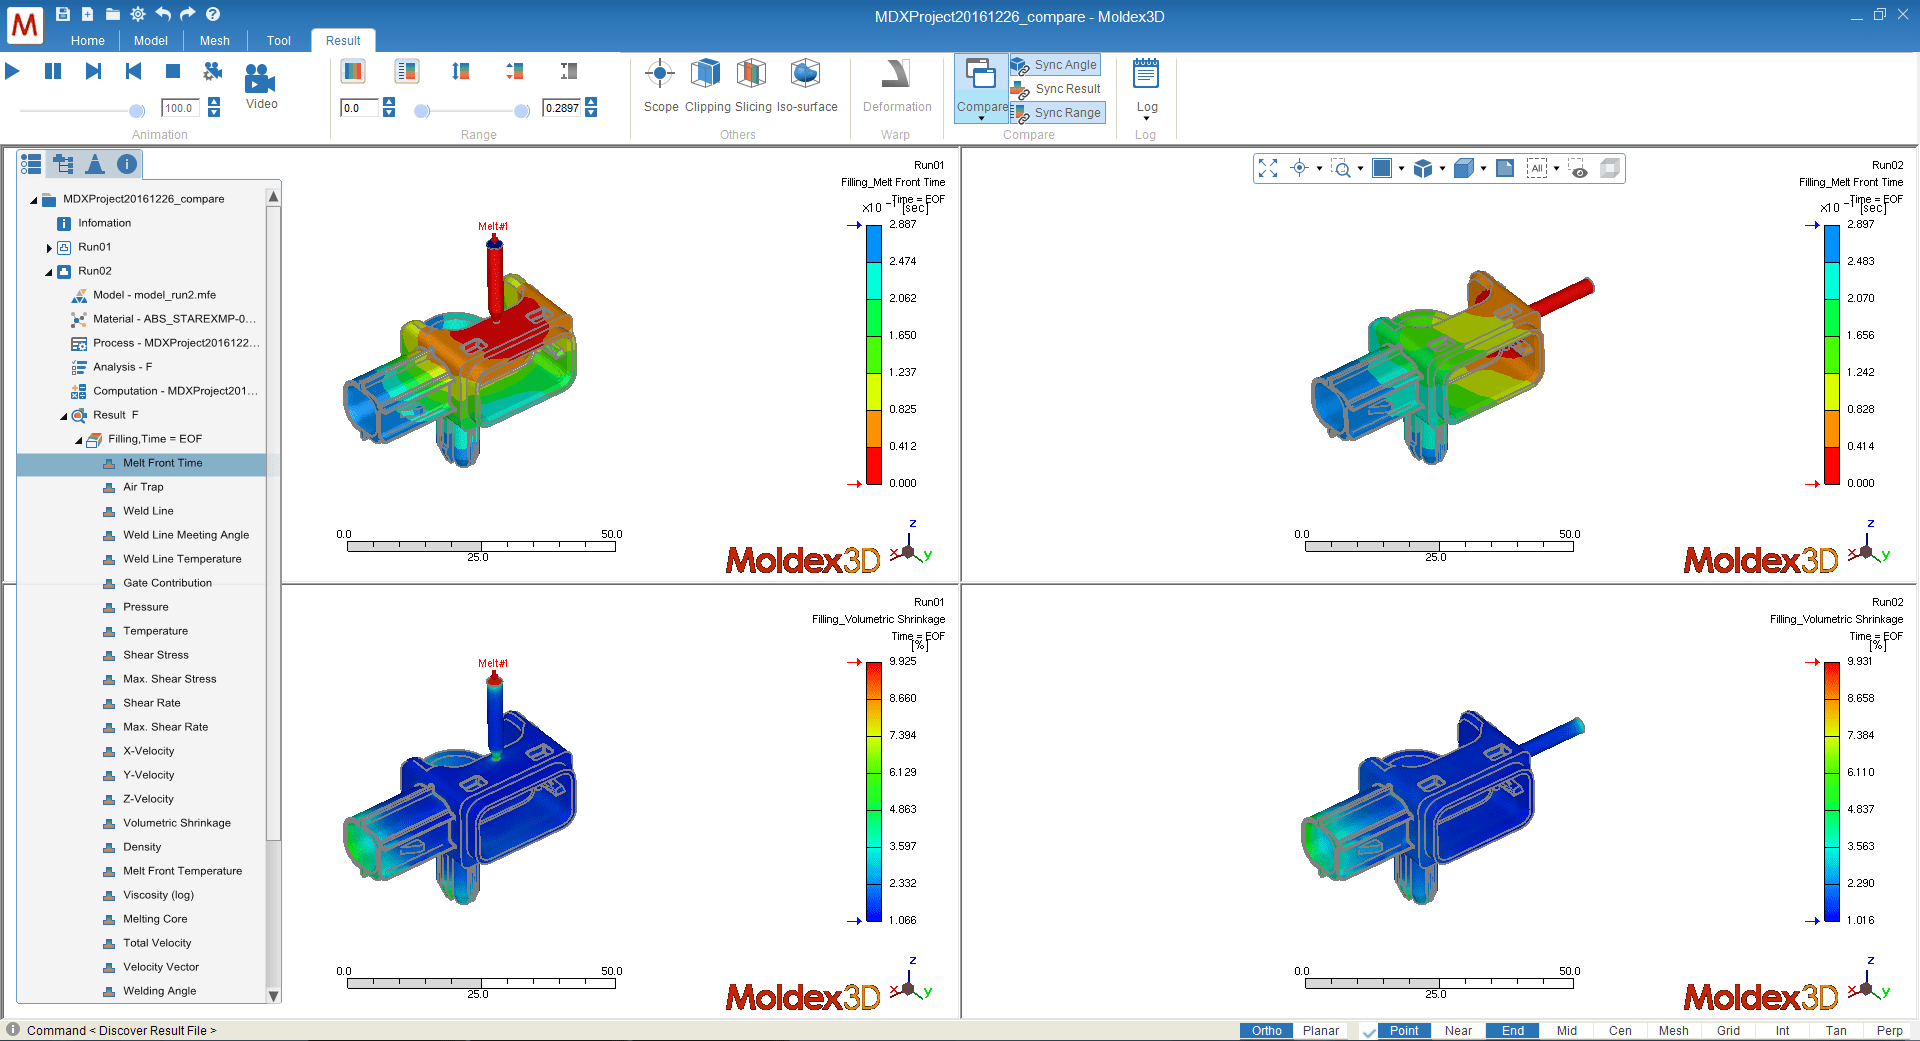Stop the animation playback

[173, 71]
